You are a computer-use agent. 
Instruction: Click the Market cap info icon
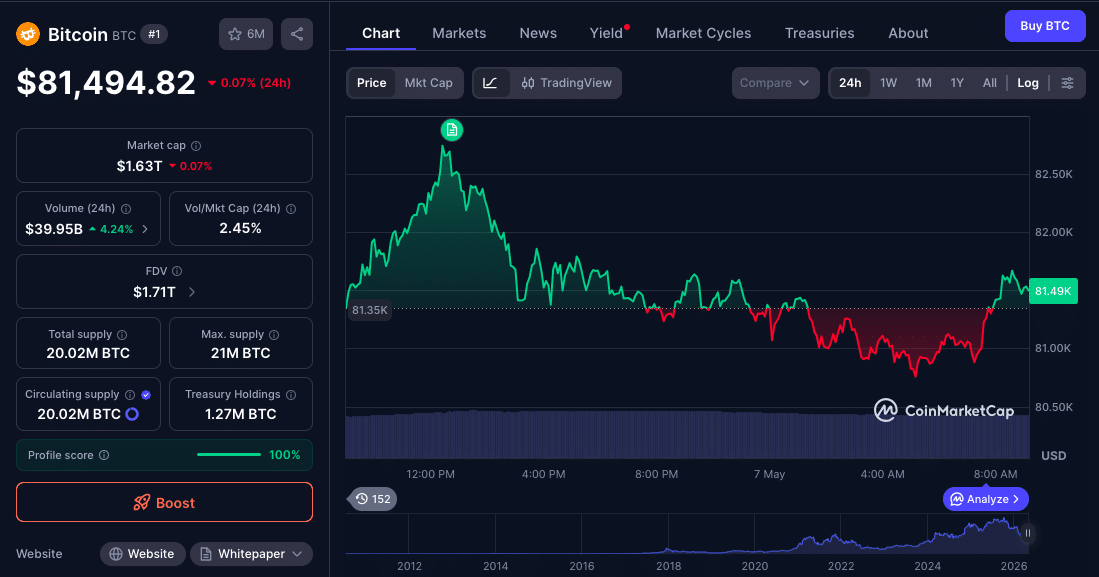click(x=196, y=146)
